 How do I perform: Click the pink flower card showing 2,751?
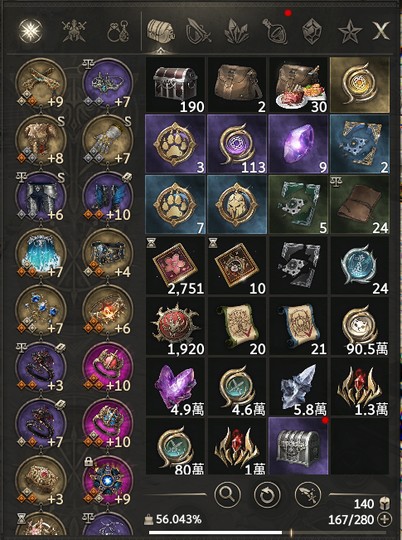pos(175,266)
